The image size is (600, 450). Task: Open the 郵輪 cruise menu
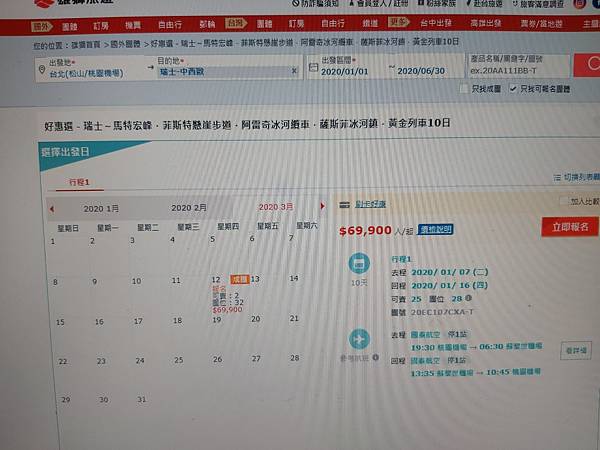[x=207, y=25]
